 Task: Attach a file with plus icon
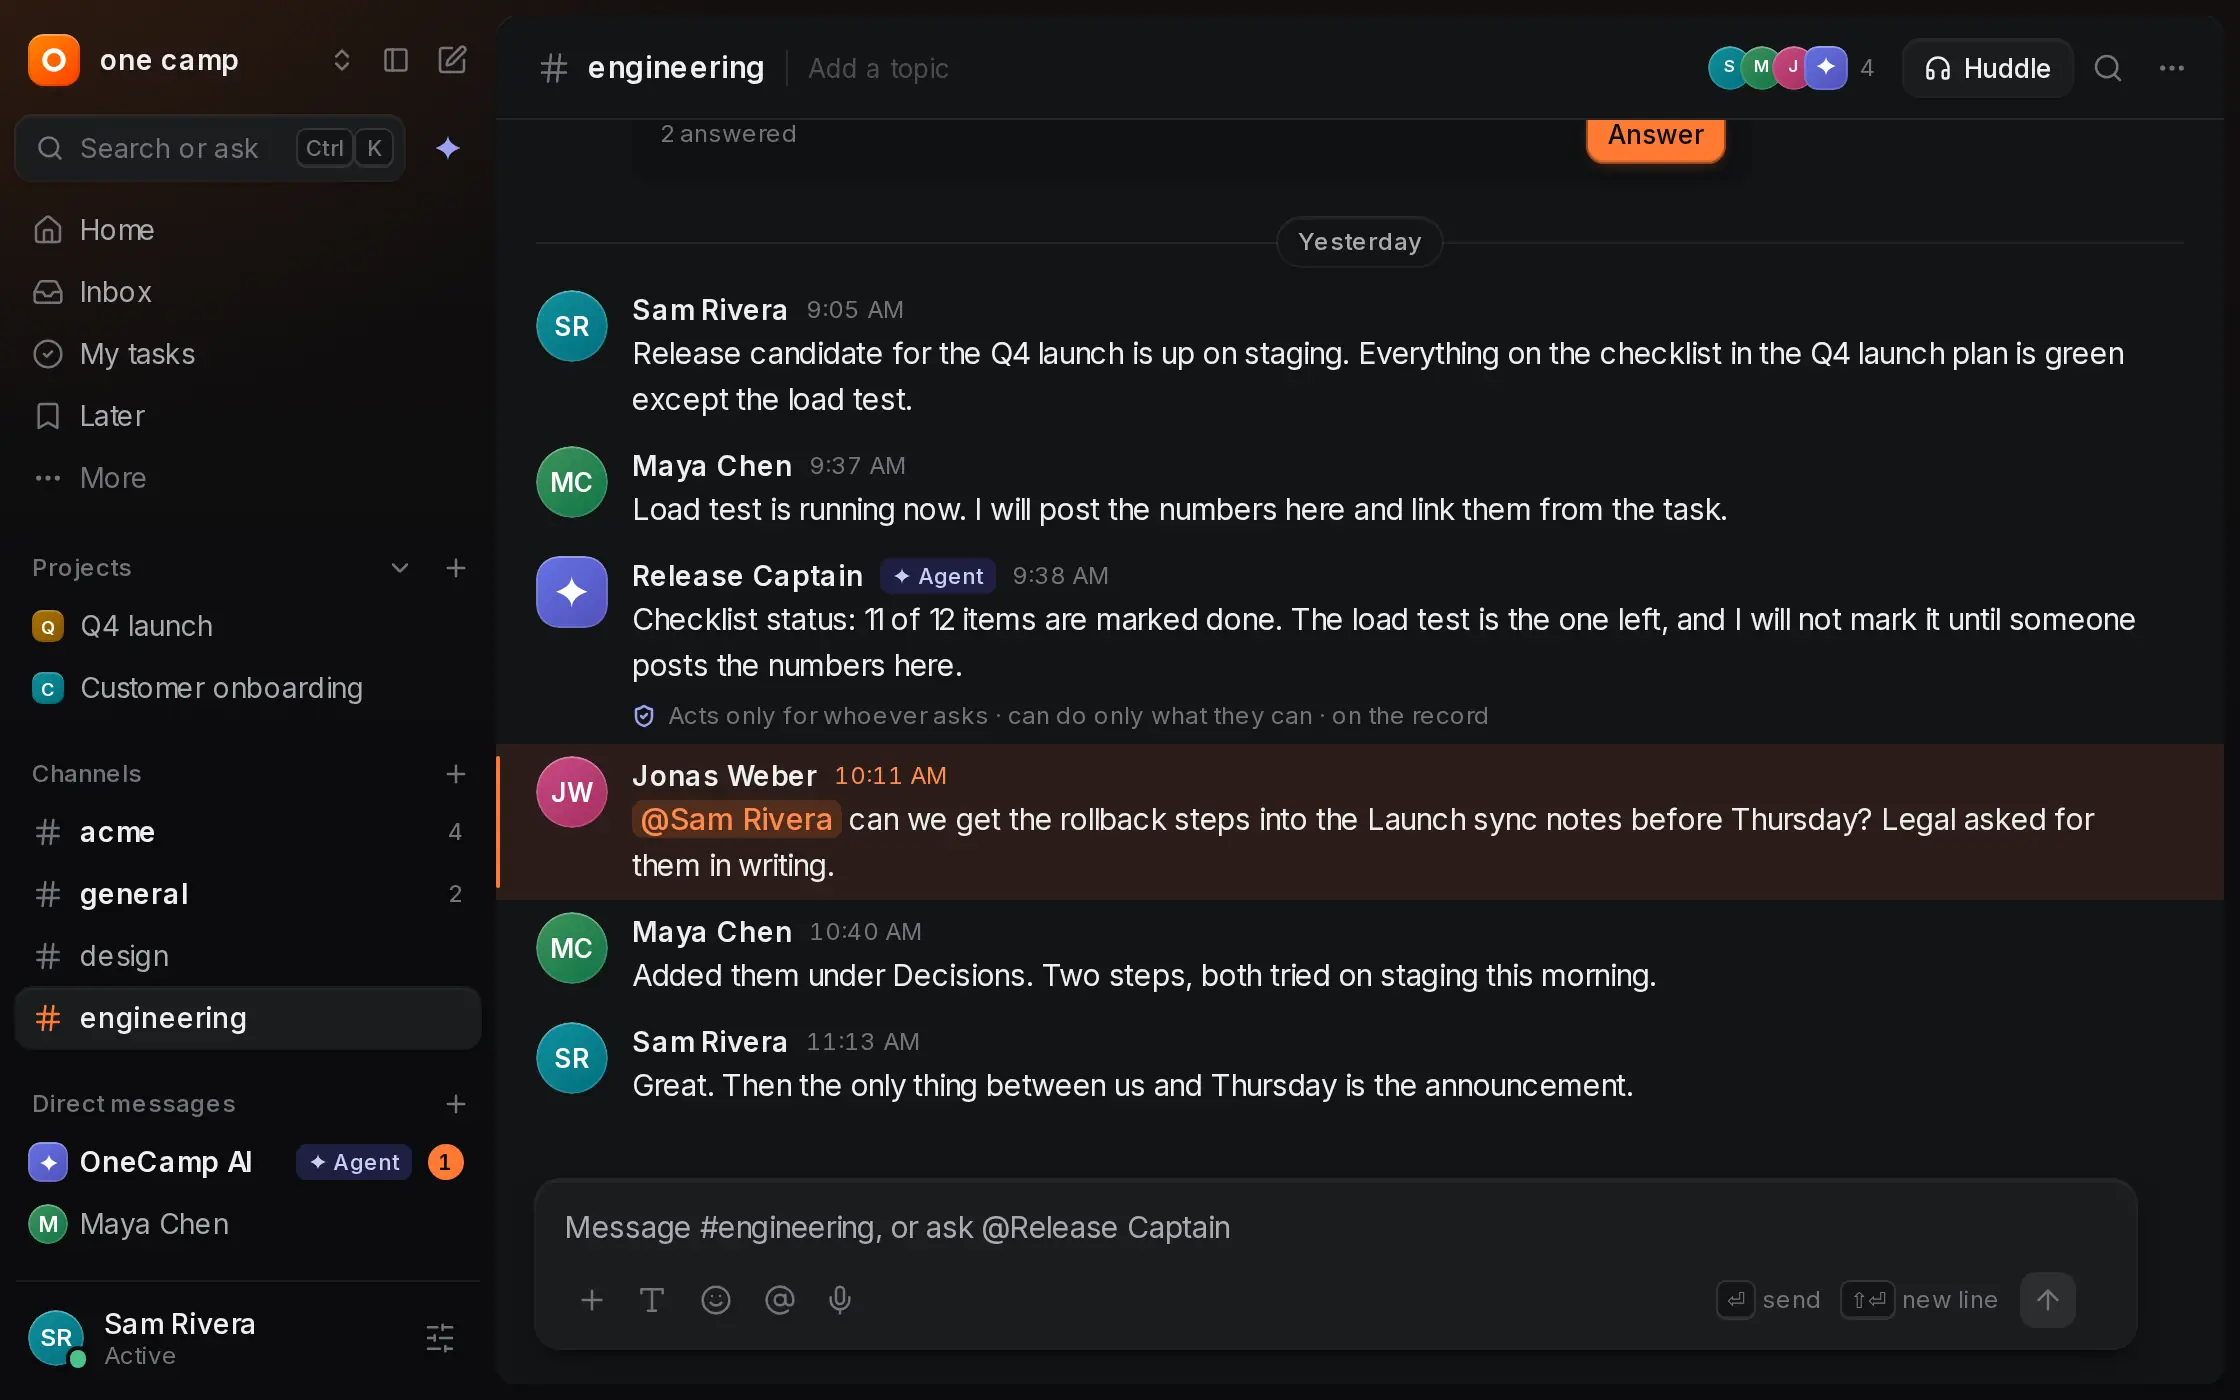click(592, 1300)
